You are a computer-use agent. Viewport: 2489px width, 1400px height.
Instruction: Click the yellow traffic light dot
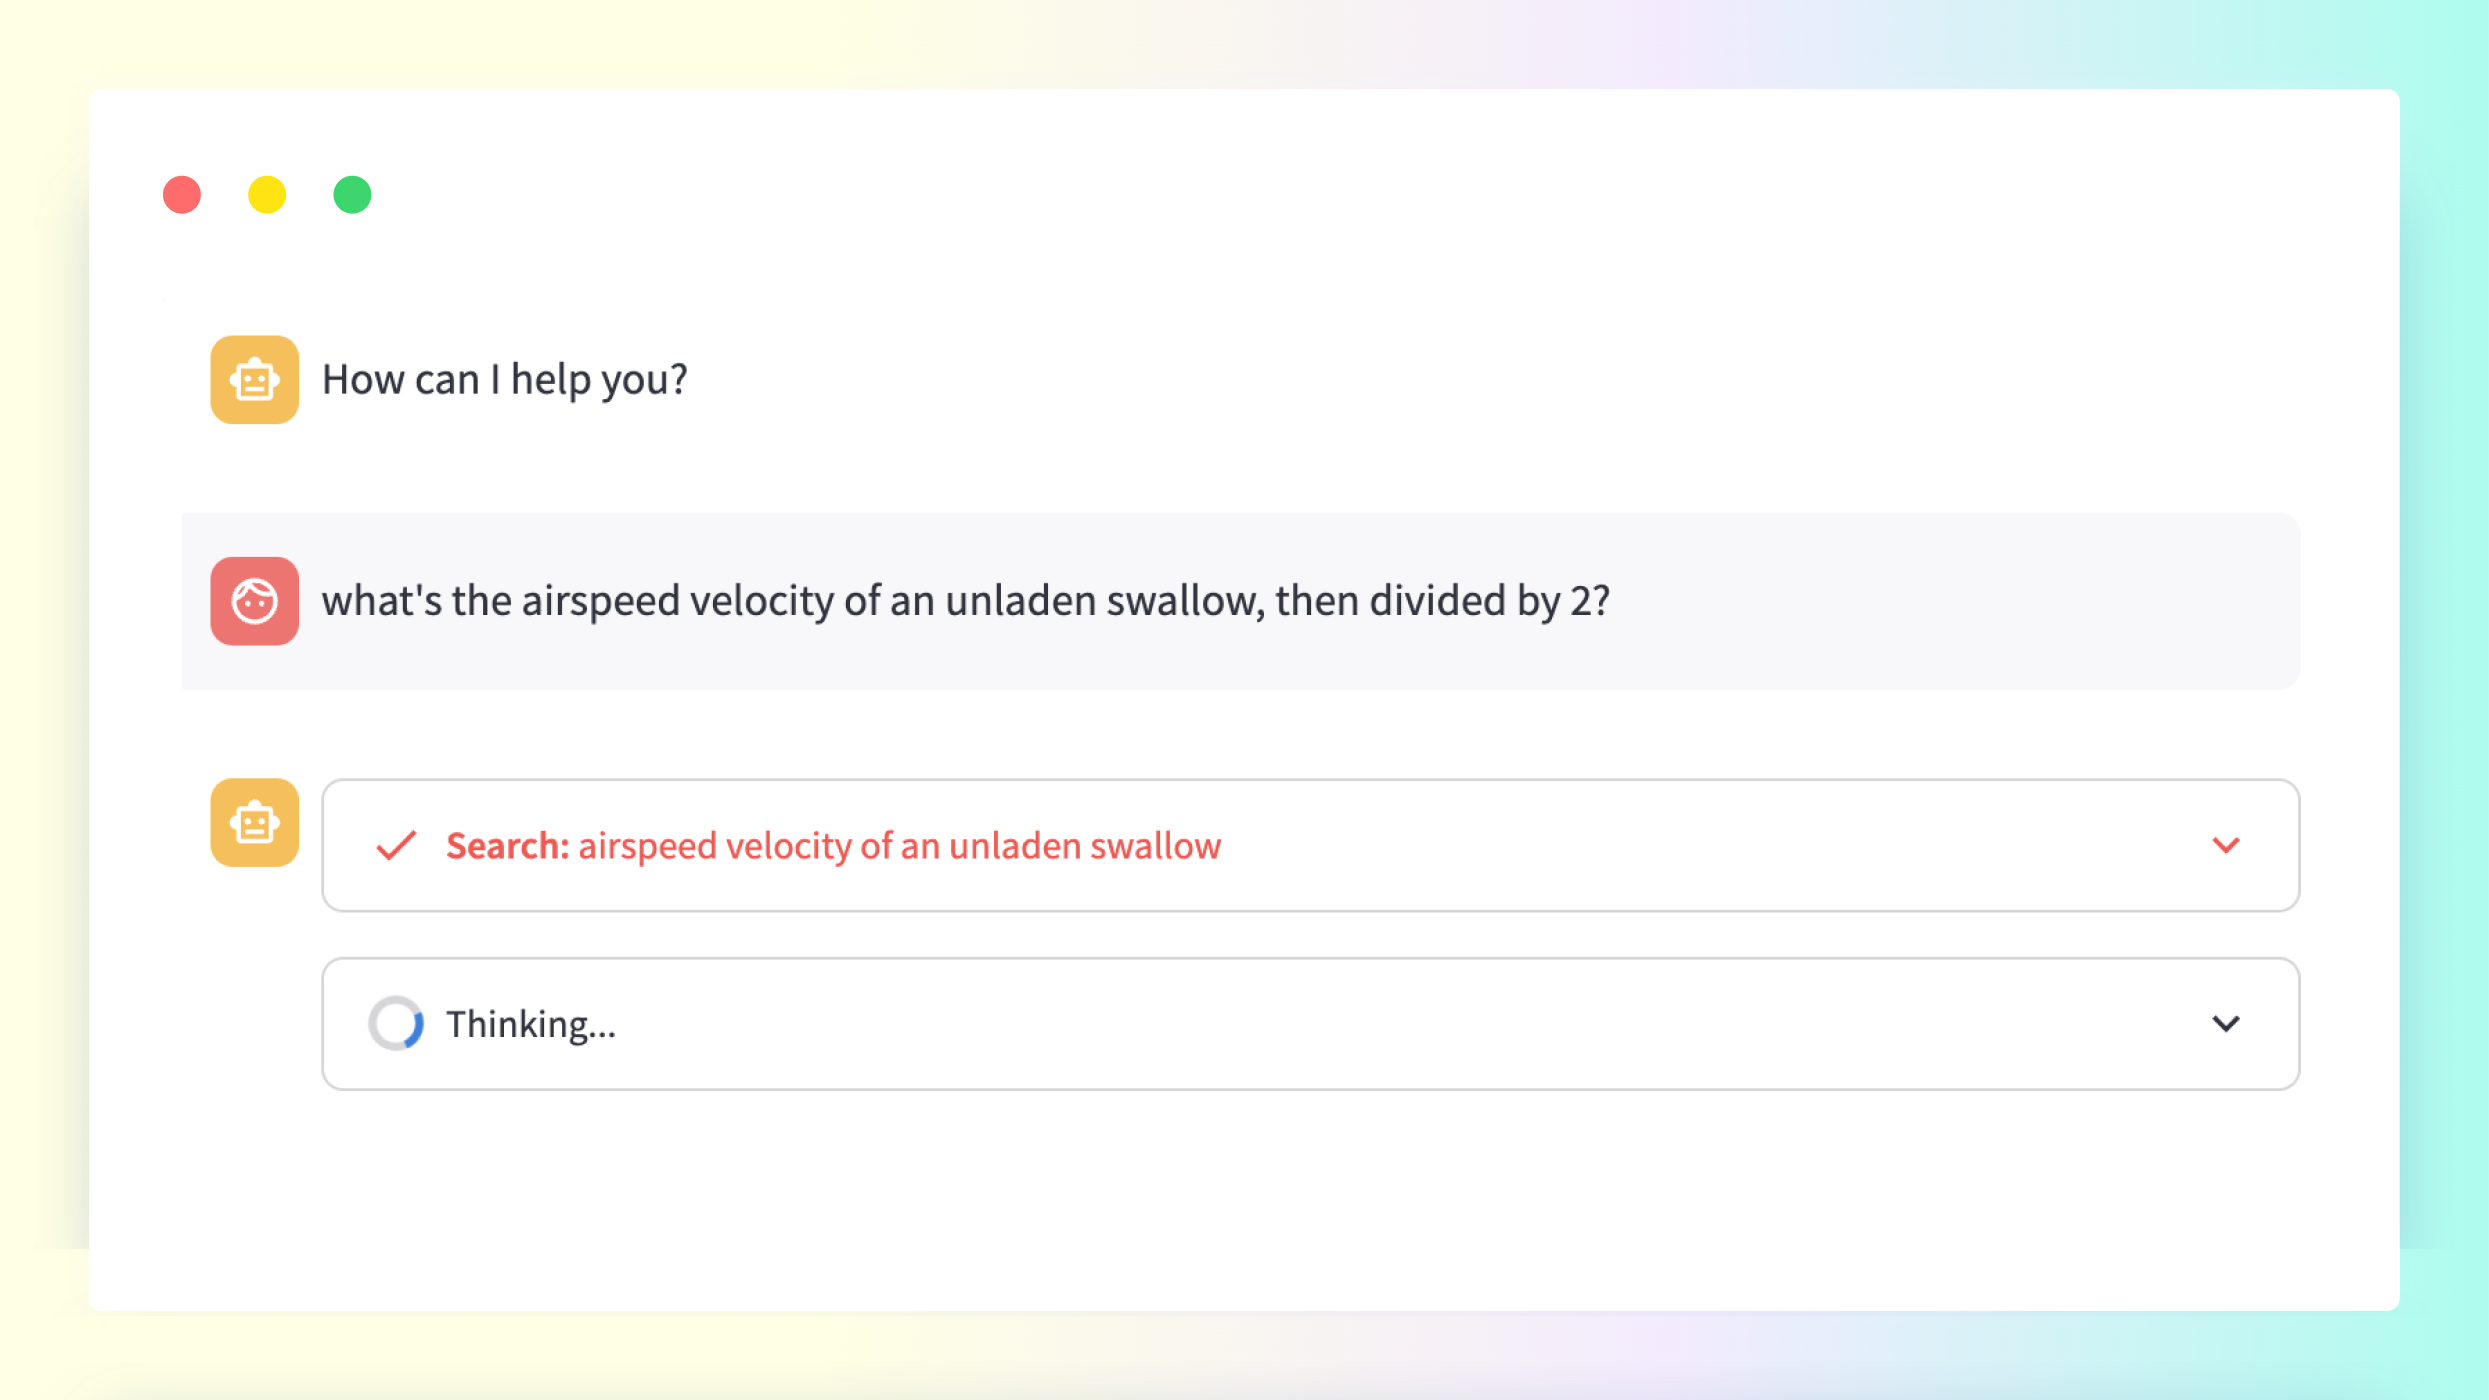click(266, 194)
